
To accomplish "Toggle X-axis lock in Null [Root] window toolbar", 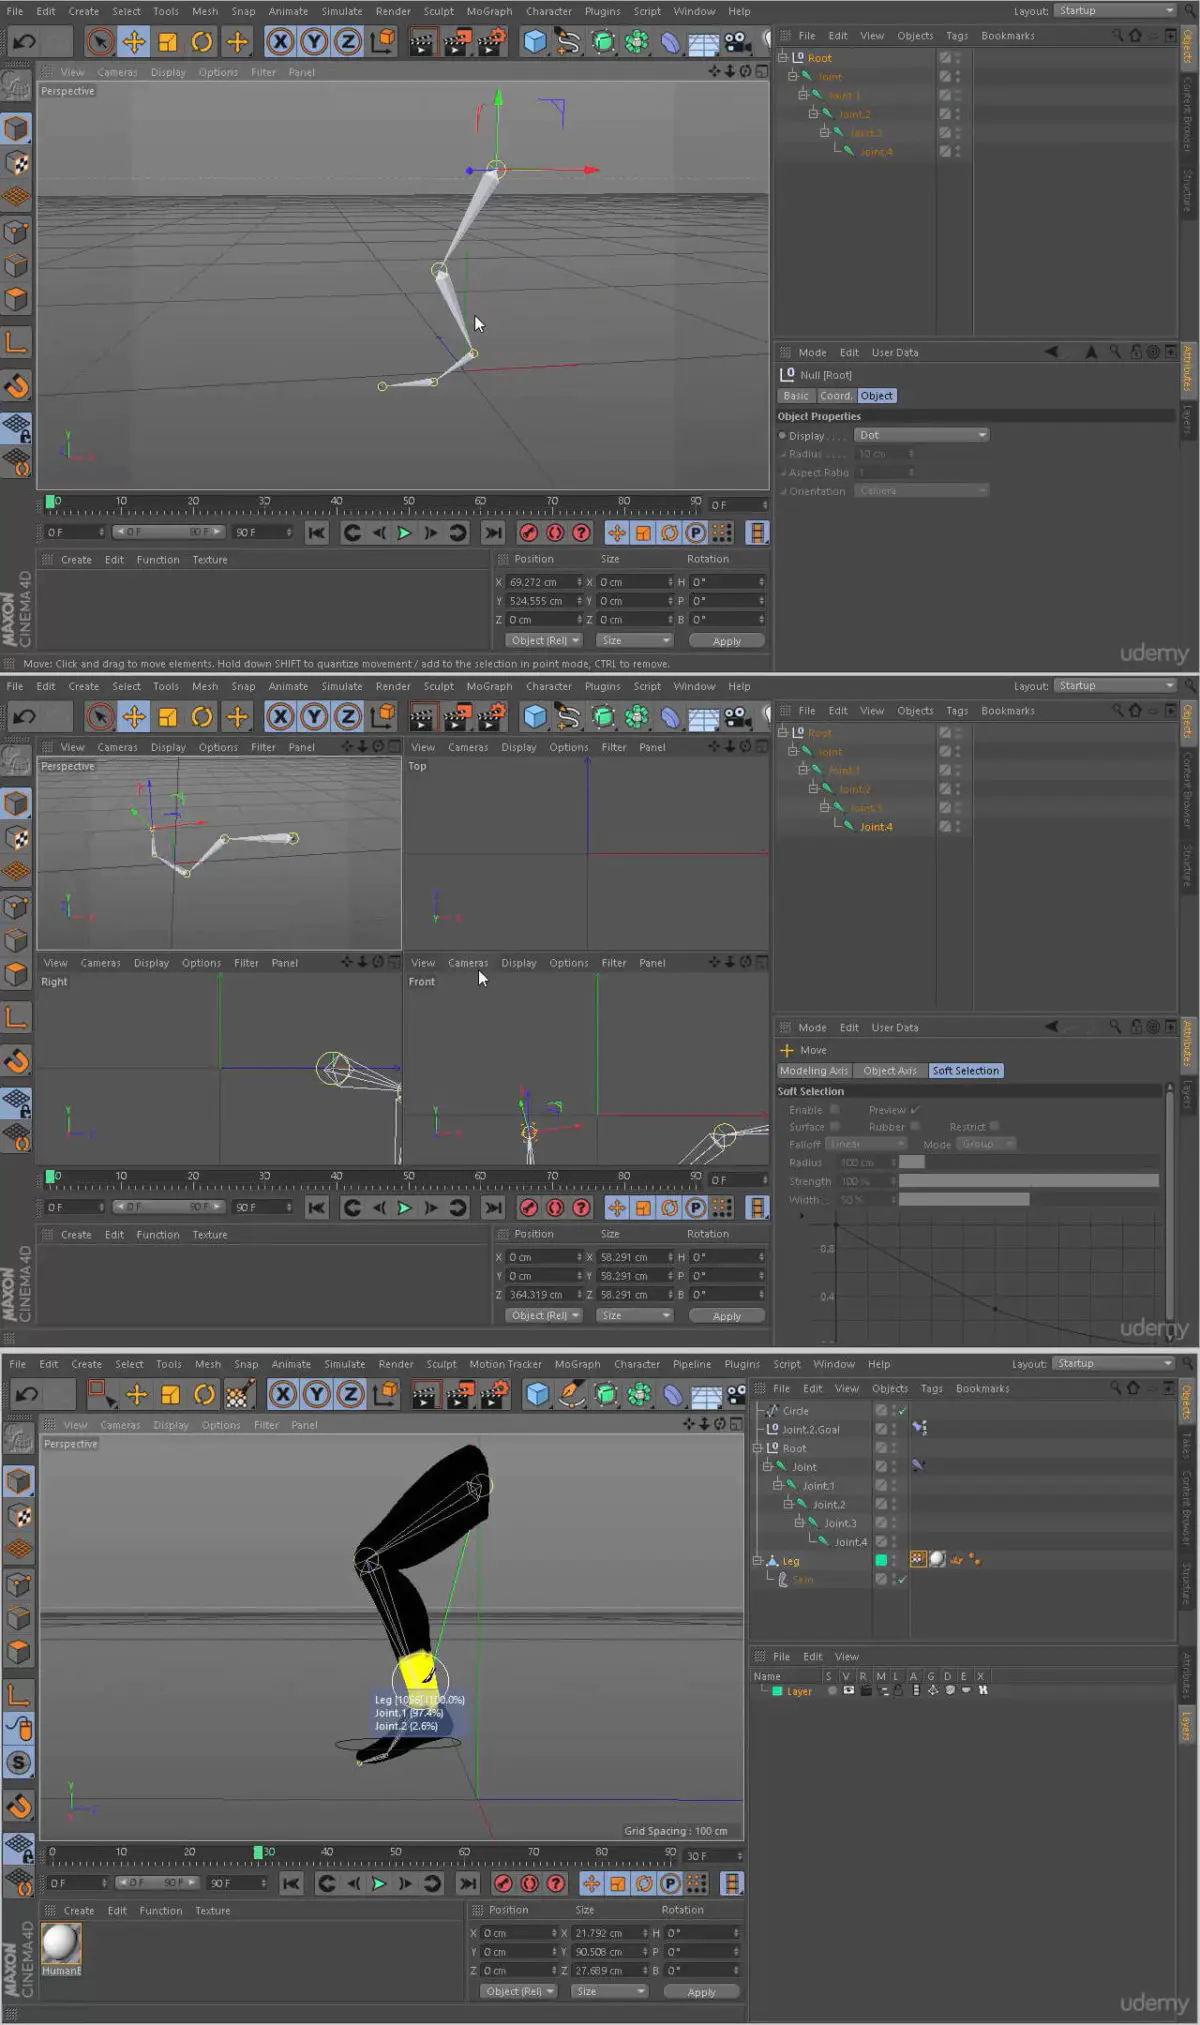I will 281,41.
